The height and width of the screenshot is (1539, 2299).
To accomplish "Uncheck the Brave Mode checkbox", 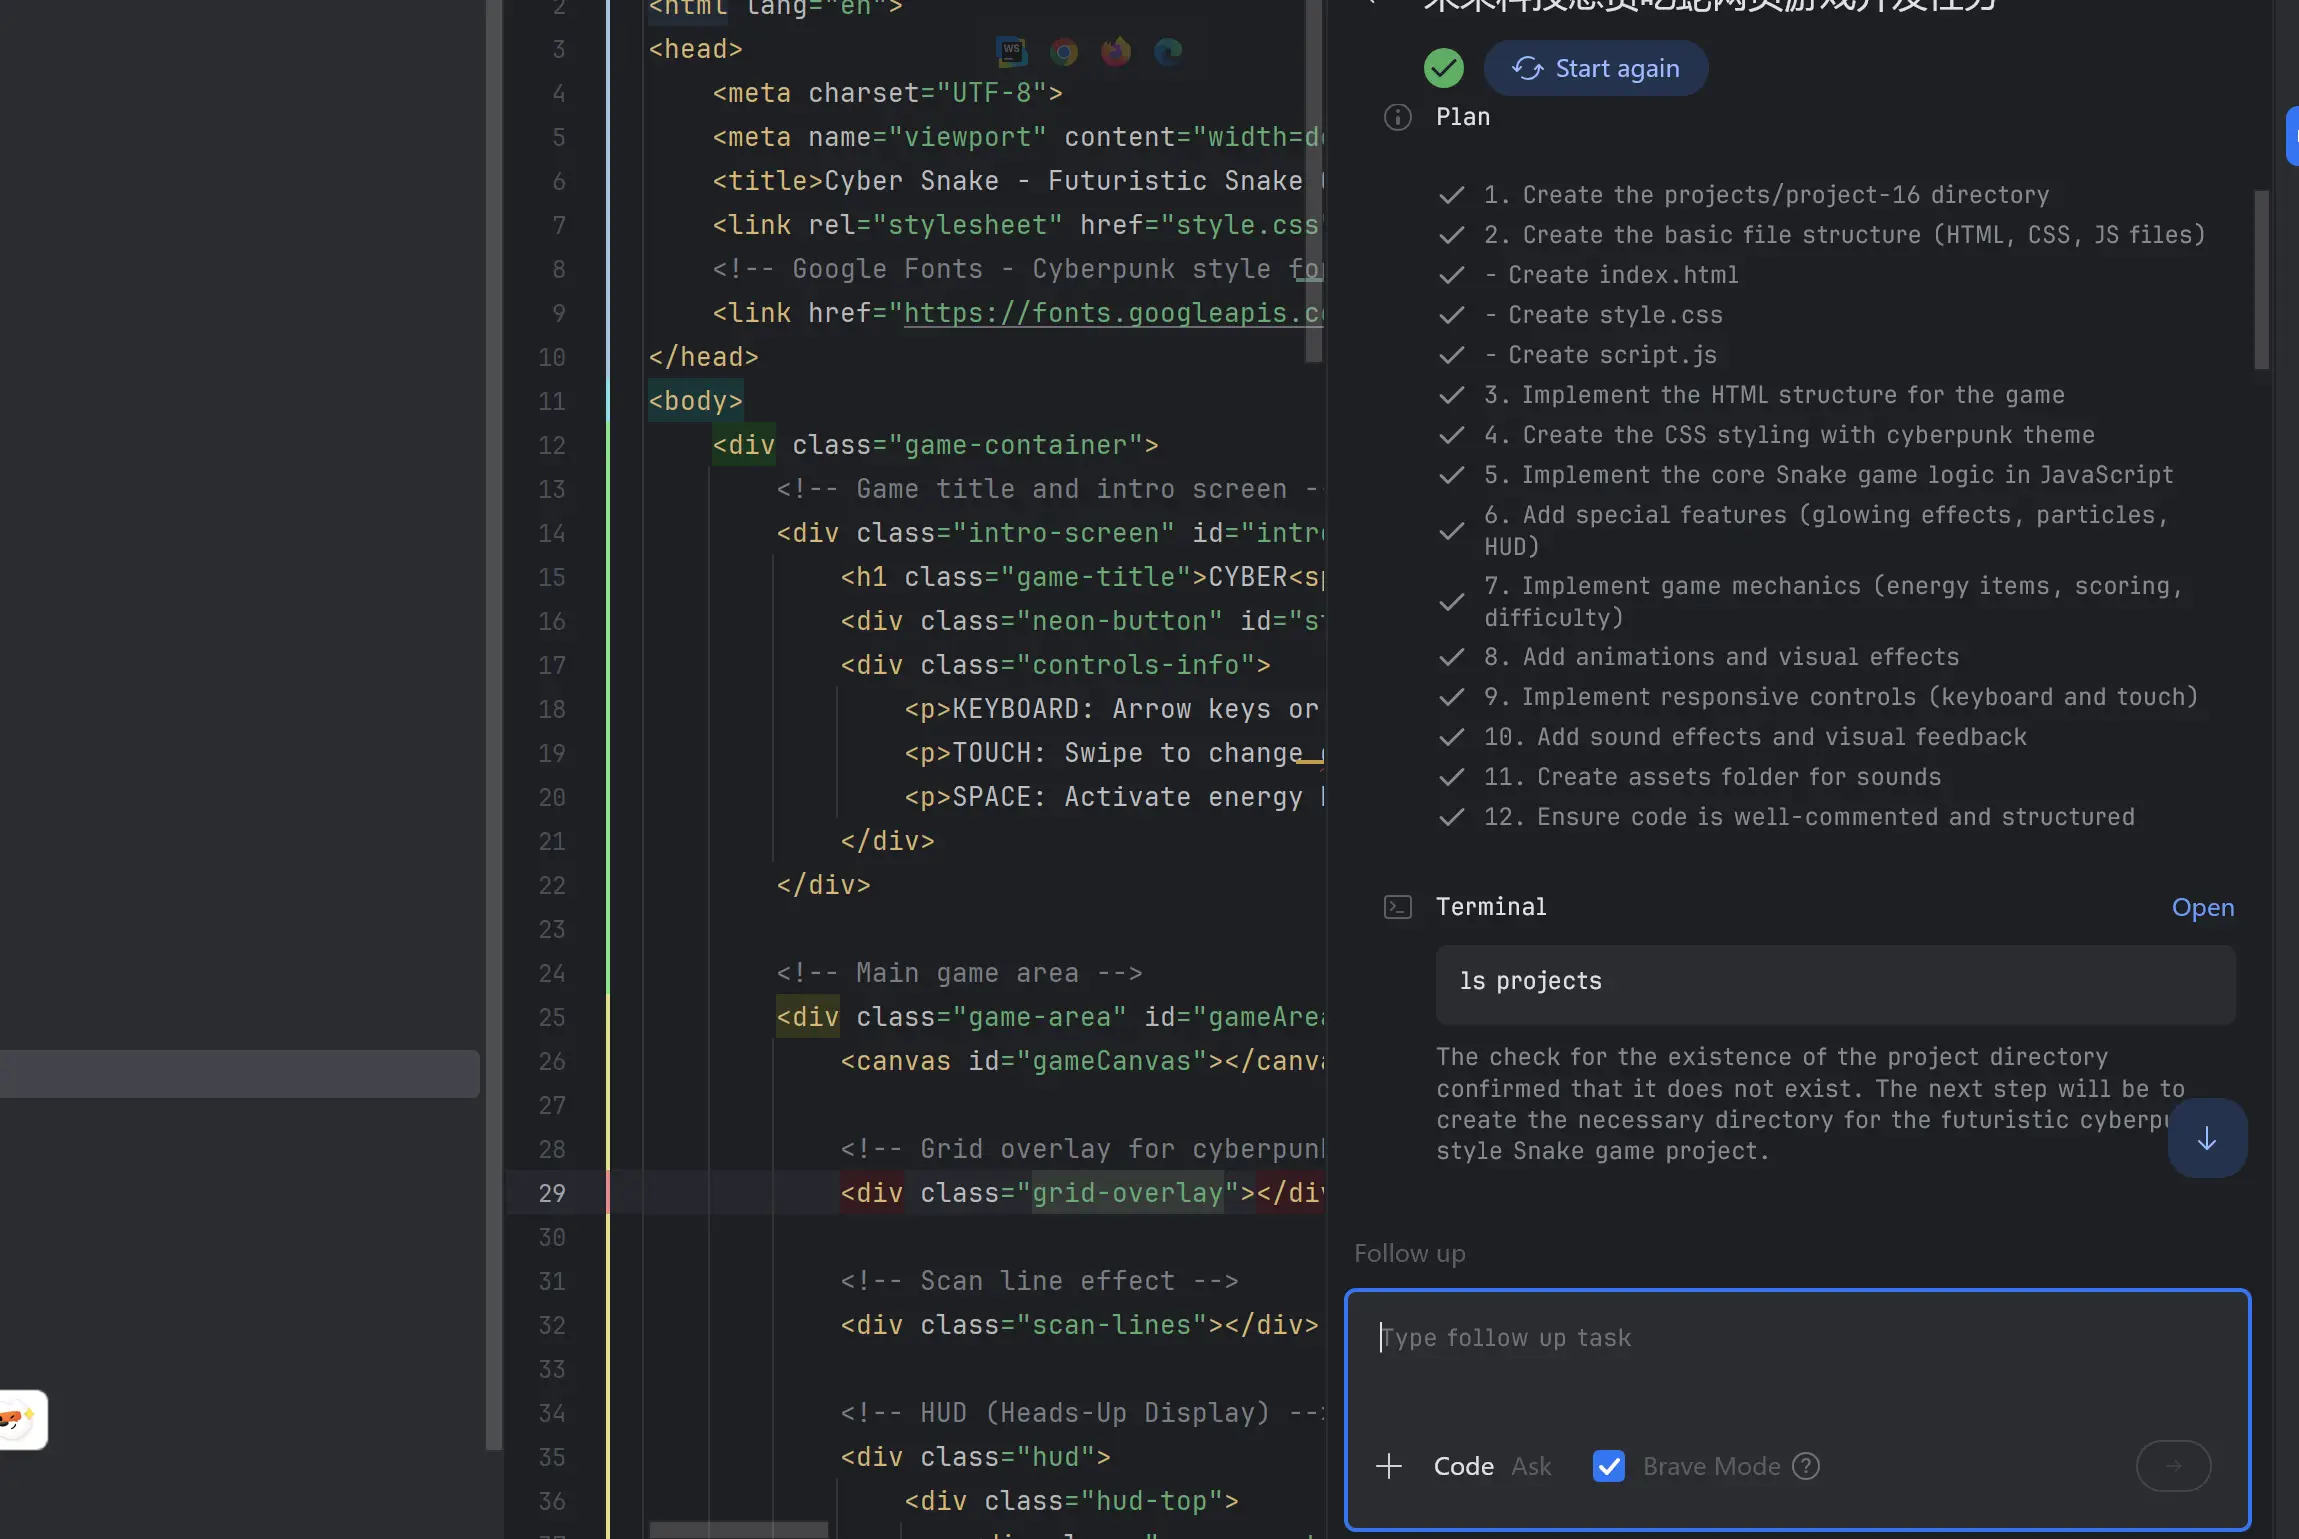I will point(1608,1466).
